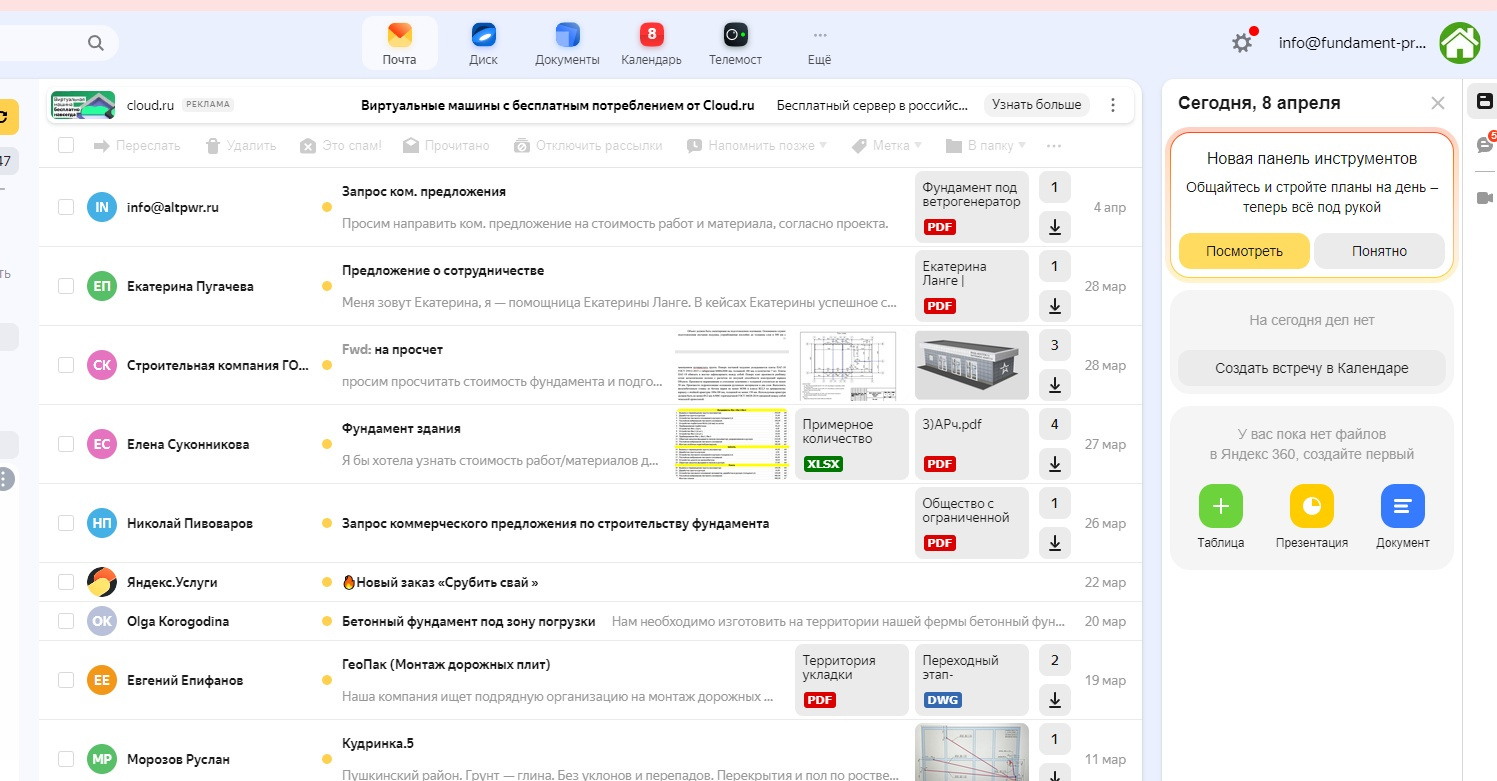Open the three-dot toolbar overflow menu
Screen dimensions: 1497x781
pyautogui.click(x=1053, y=146)
